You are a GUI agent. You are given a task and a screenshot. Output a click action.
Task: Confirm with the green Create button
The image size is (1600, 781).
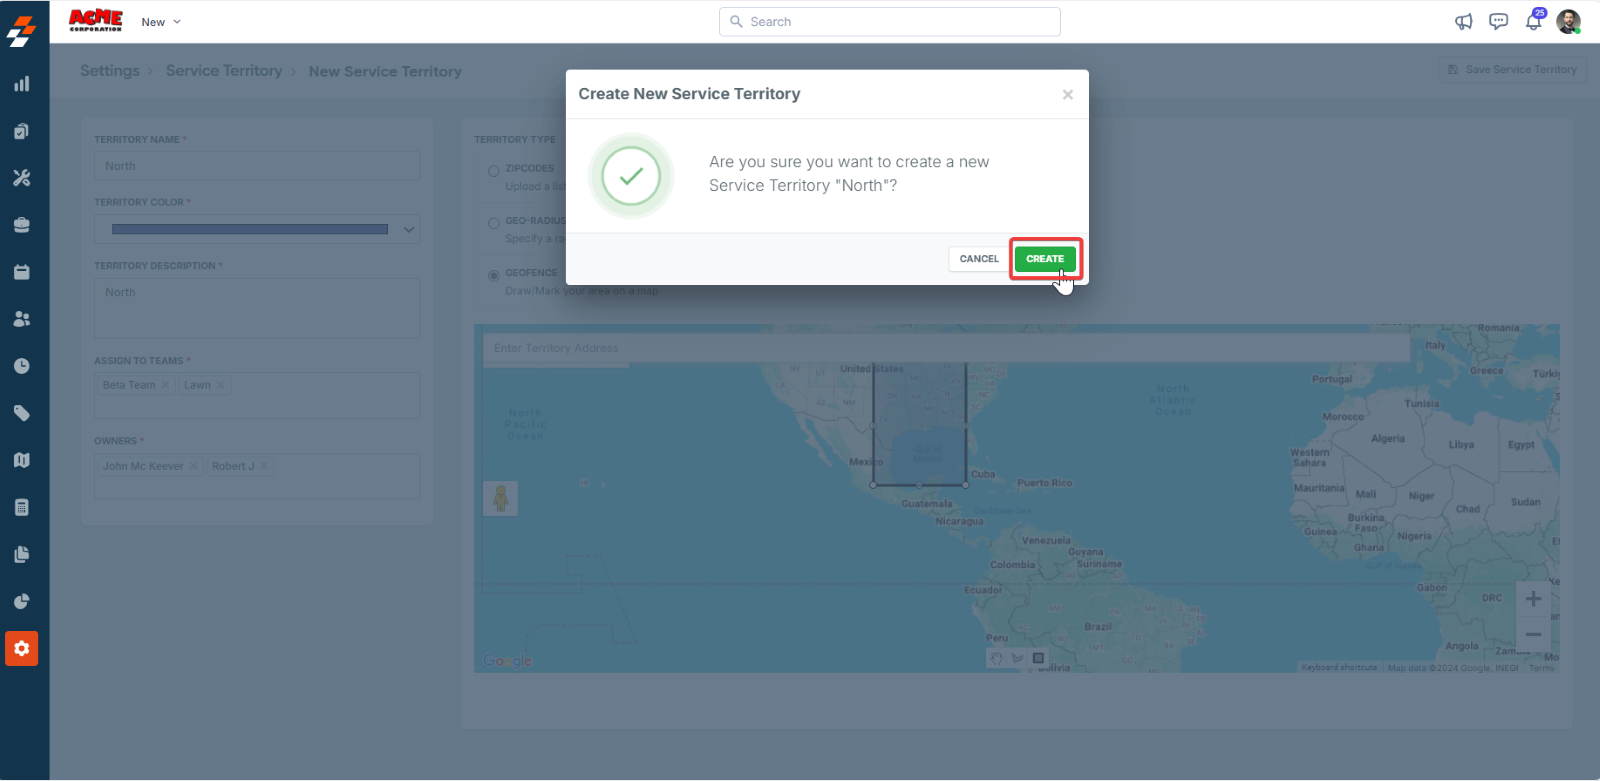(x=1045, y=259)
